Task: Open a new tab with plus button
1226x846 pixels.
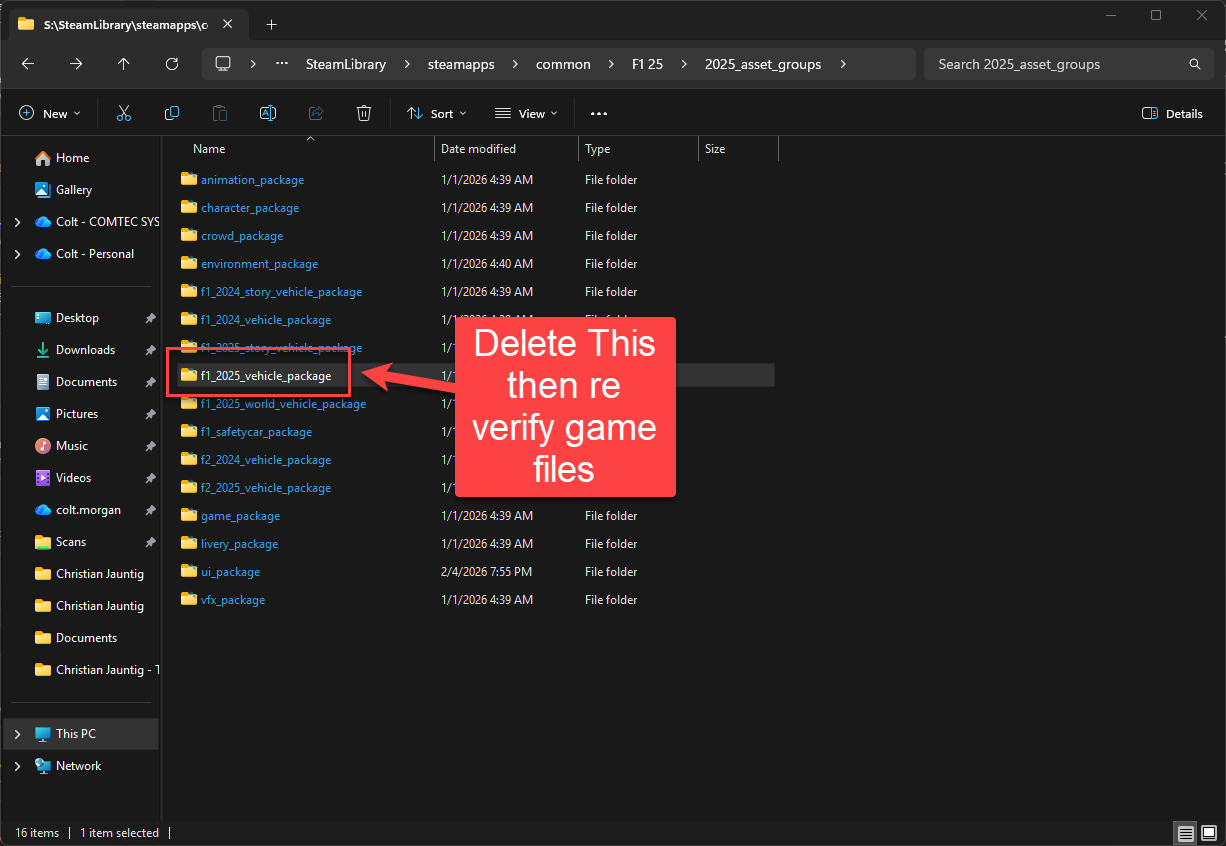Action: coord(271,24)
